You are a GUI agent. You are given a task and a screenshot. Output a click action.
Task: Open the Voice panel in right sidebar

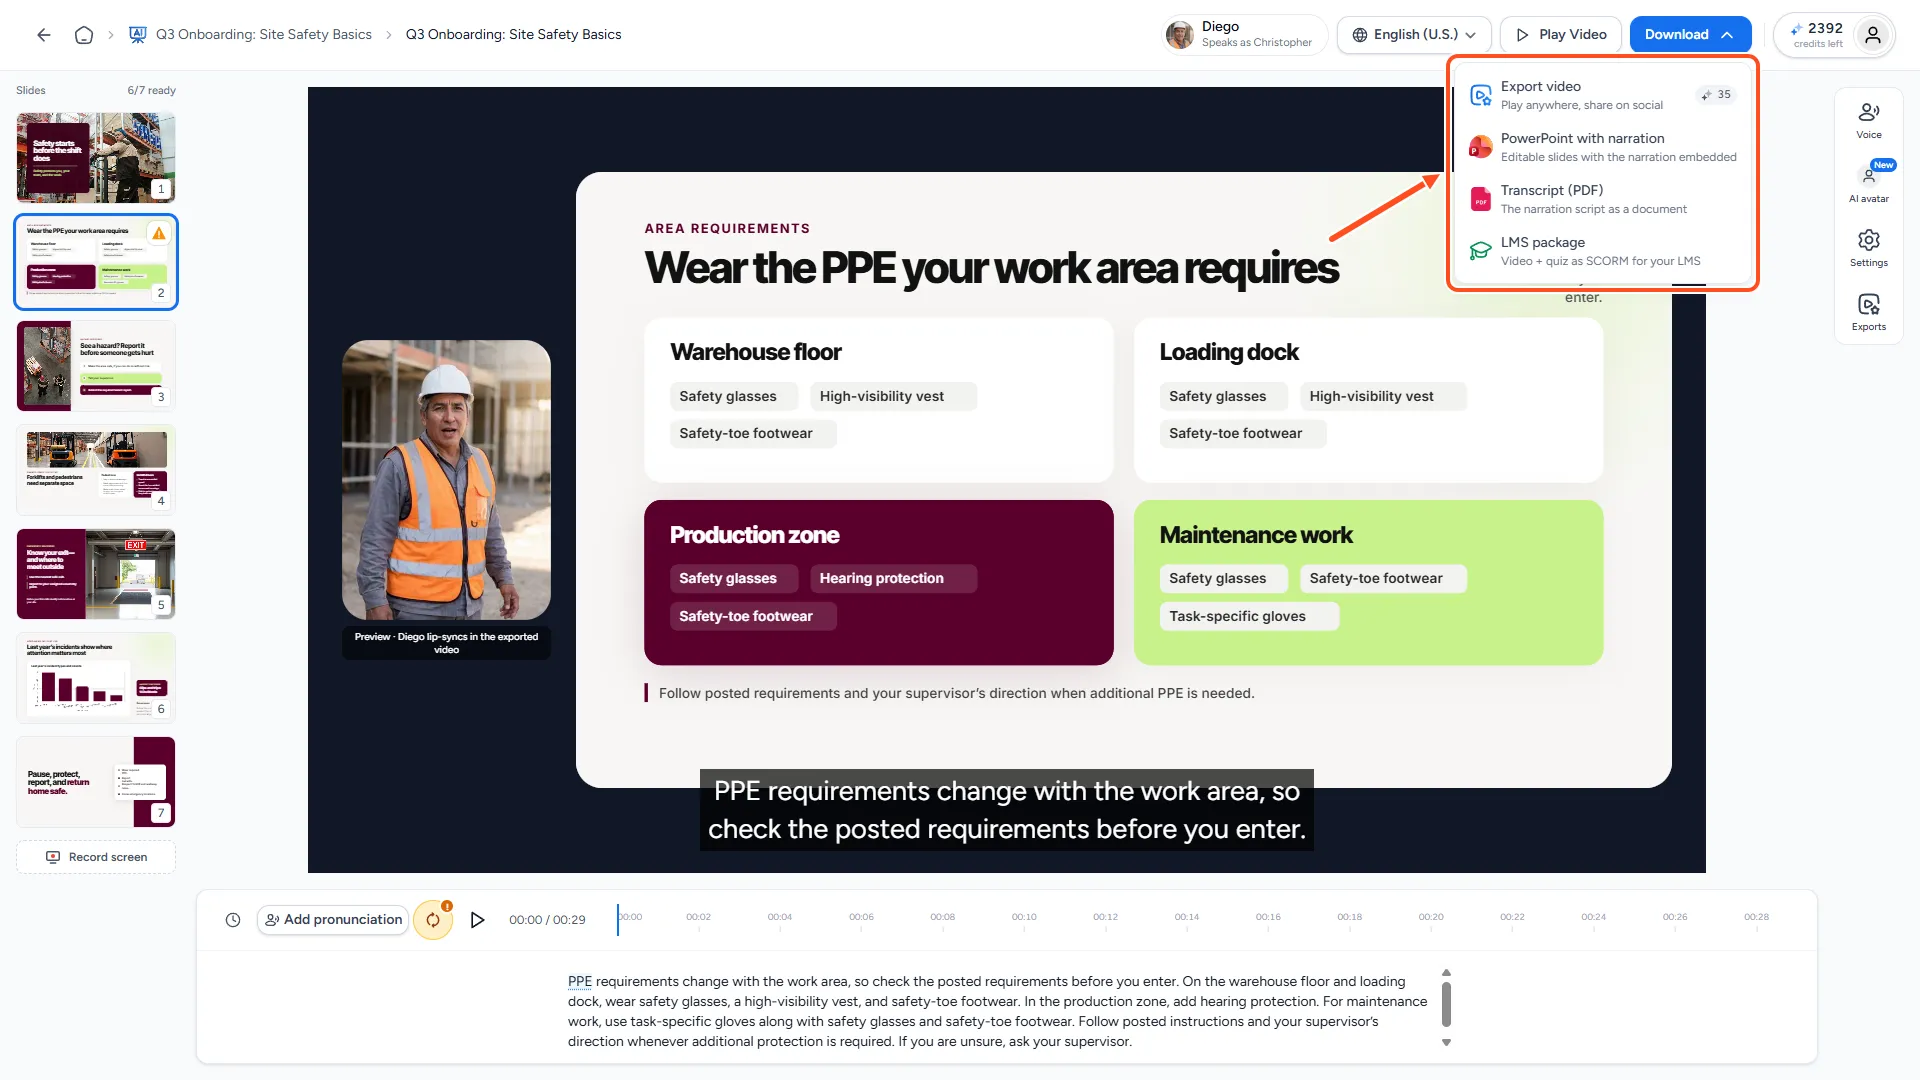1868,120
